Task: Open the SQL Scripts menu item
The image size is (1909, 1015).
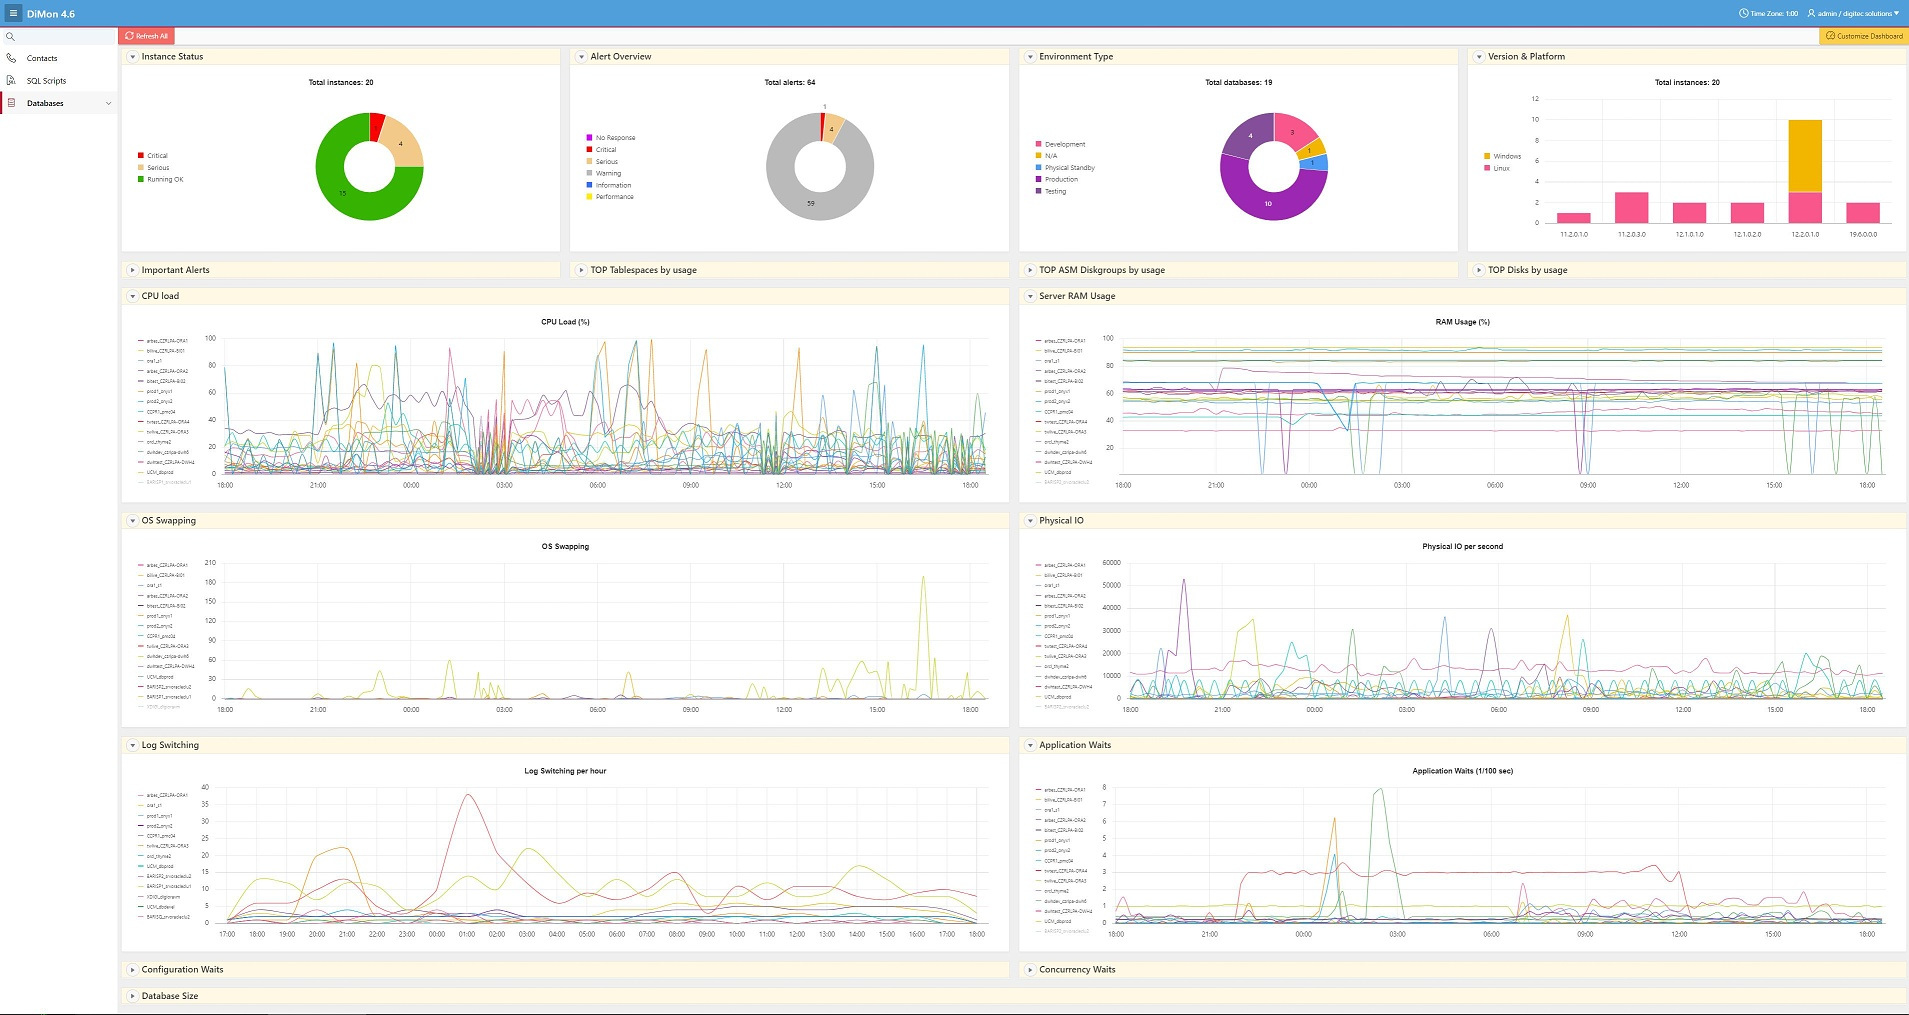Action: (46, 81)
